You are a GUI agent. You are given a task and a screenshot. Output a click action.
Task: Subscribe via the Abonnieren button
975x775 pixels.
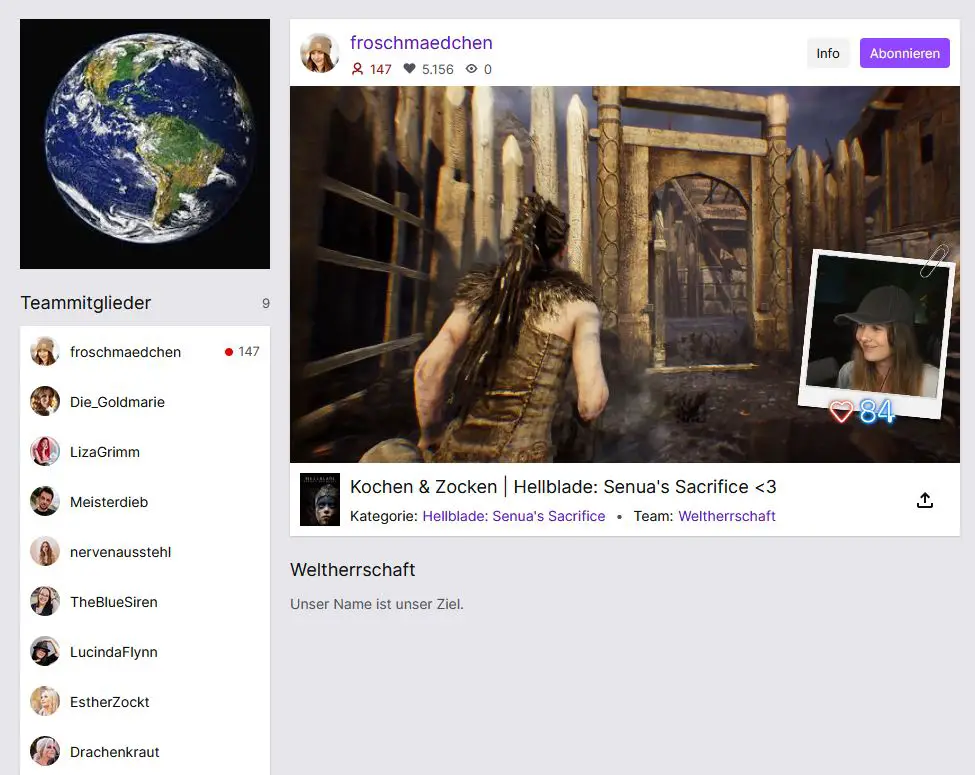point(904,53)
